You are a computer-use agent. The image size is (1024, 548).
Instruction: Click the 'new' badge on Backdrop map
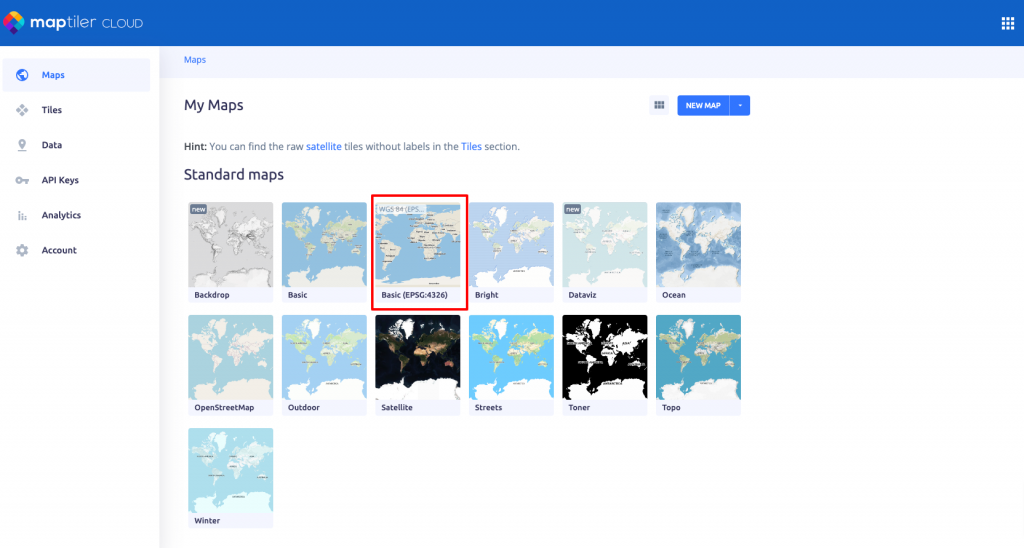pos(199,210)
